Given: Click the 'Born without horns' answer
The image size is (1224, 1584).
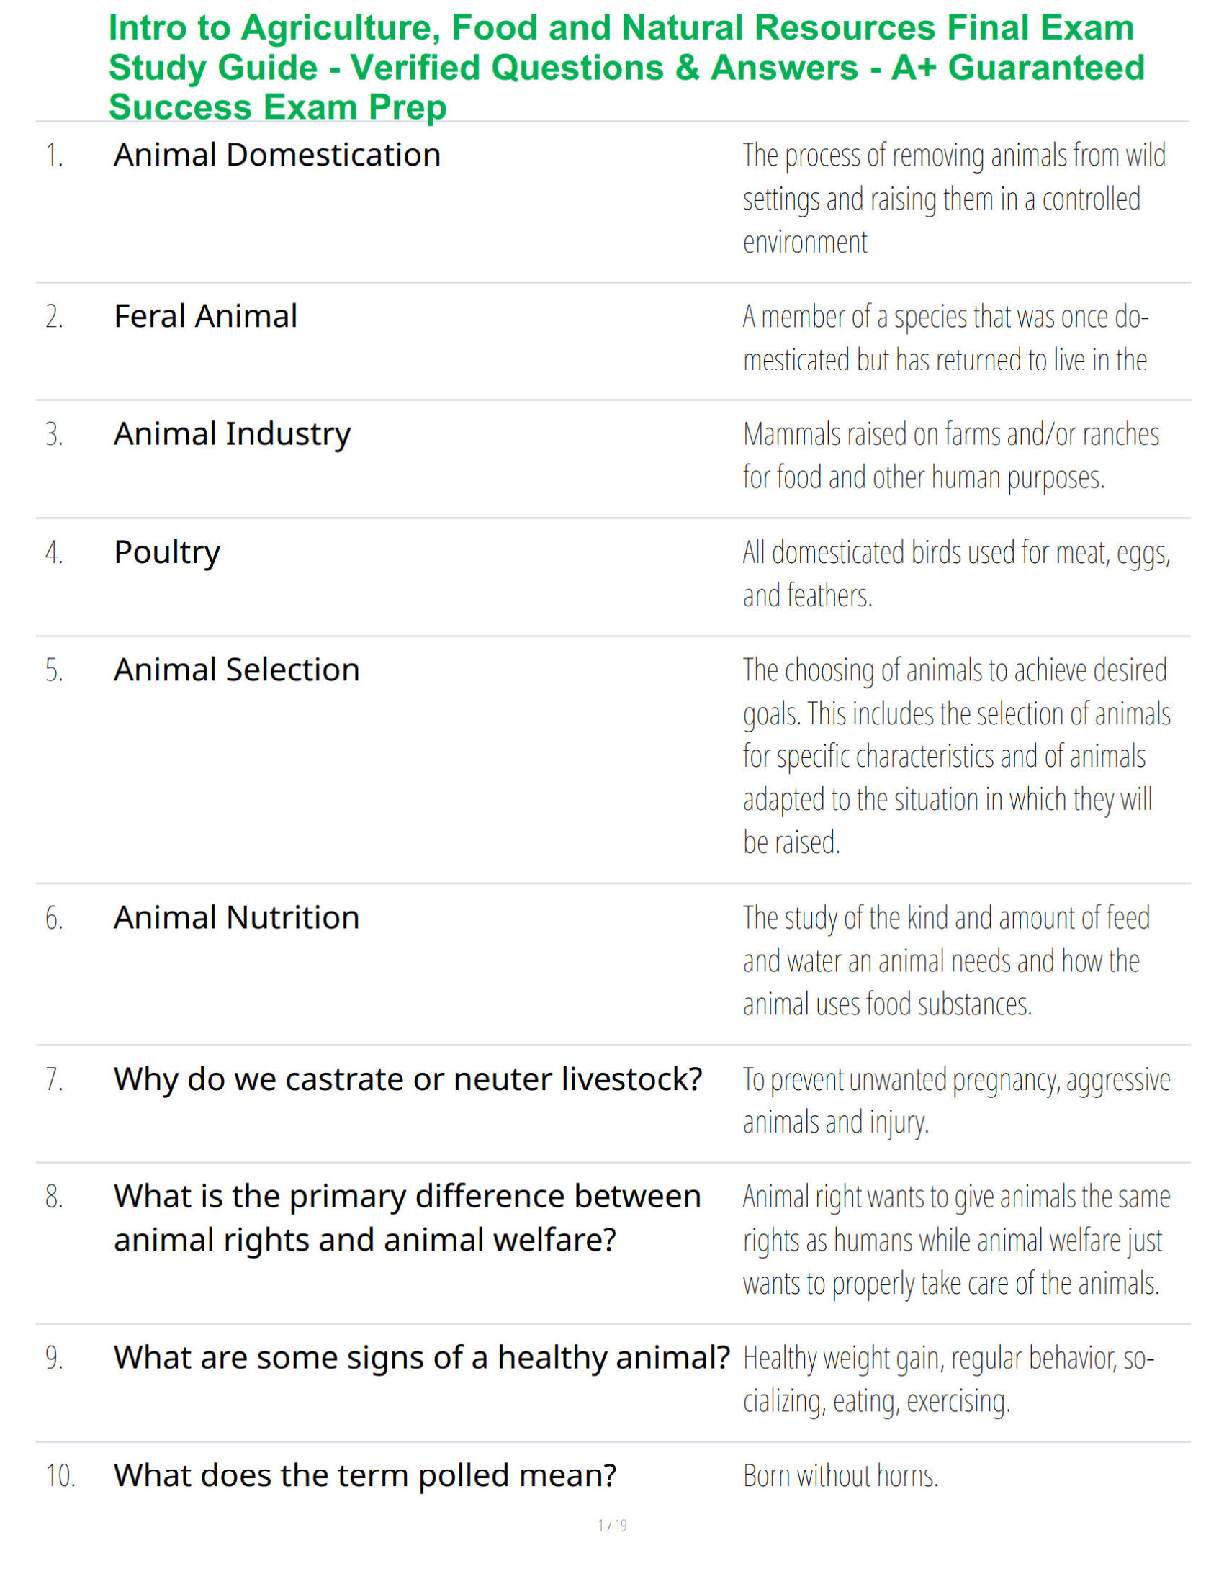Looking at the screenshot, I should (x=840, y=1476).
